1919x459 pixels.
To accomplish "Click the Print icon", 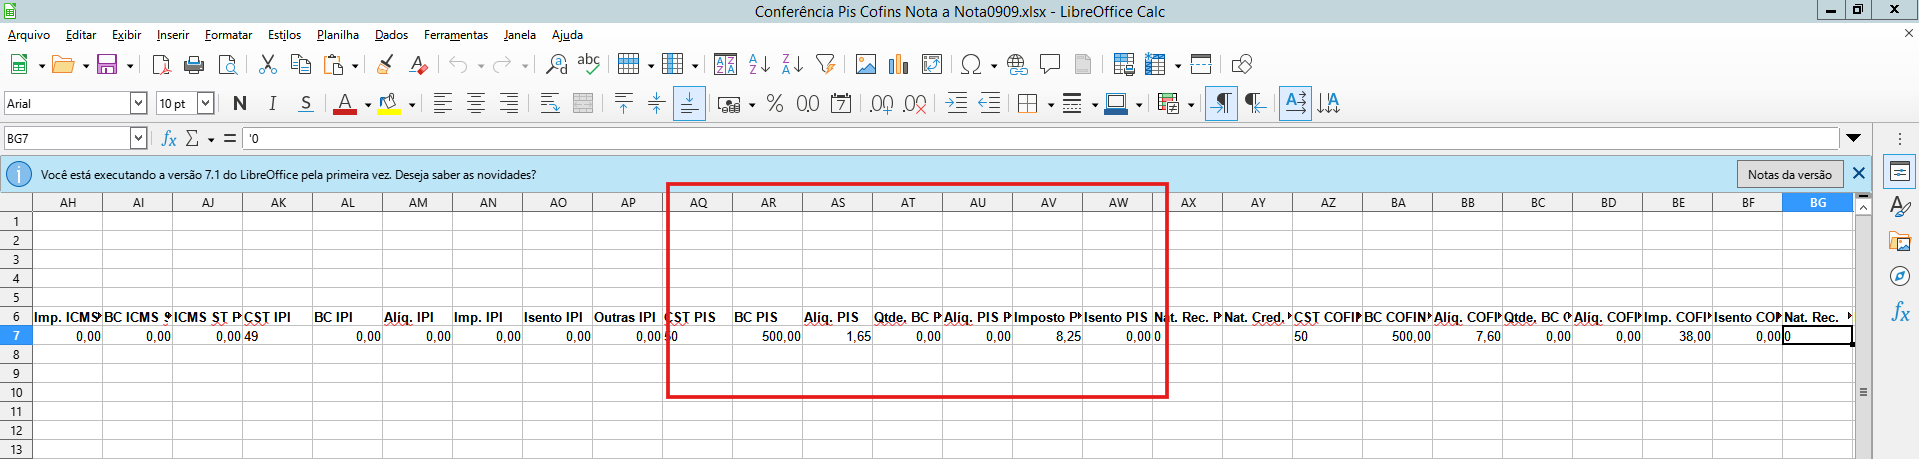I will 194,65.
